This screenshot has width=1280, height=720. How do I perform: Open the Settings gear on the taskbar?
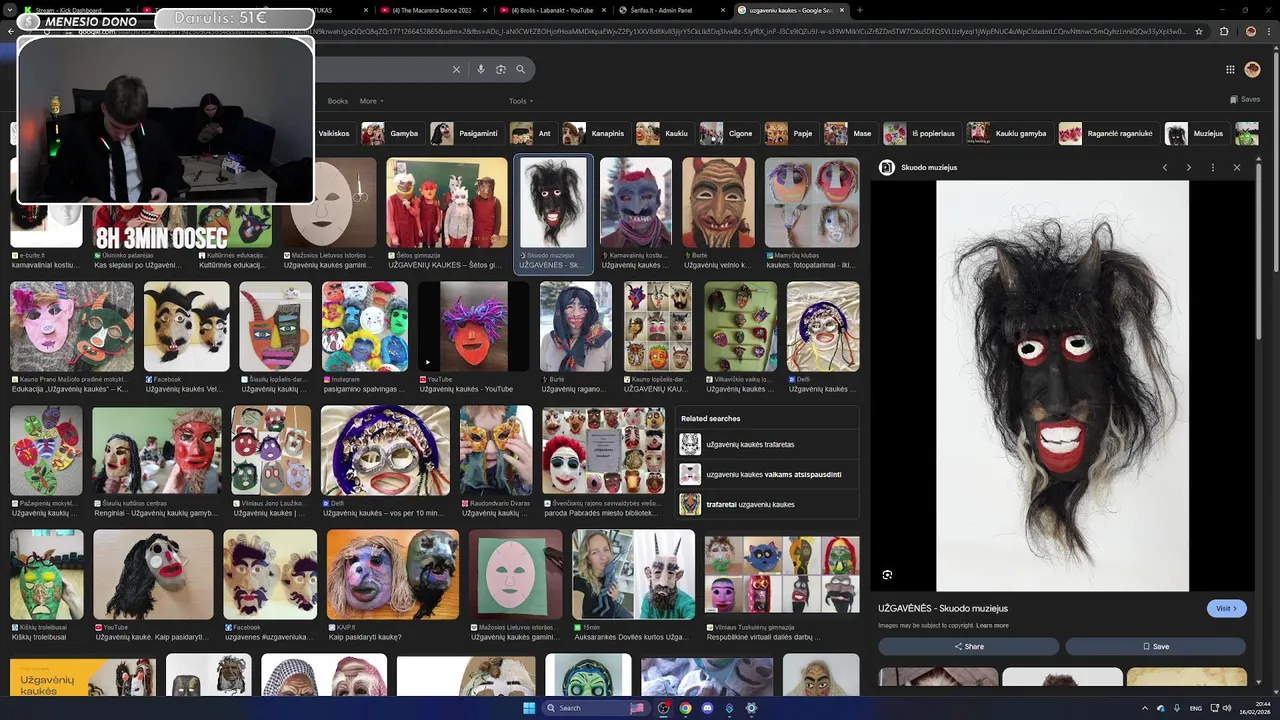point(751,708)
